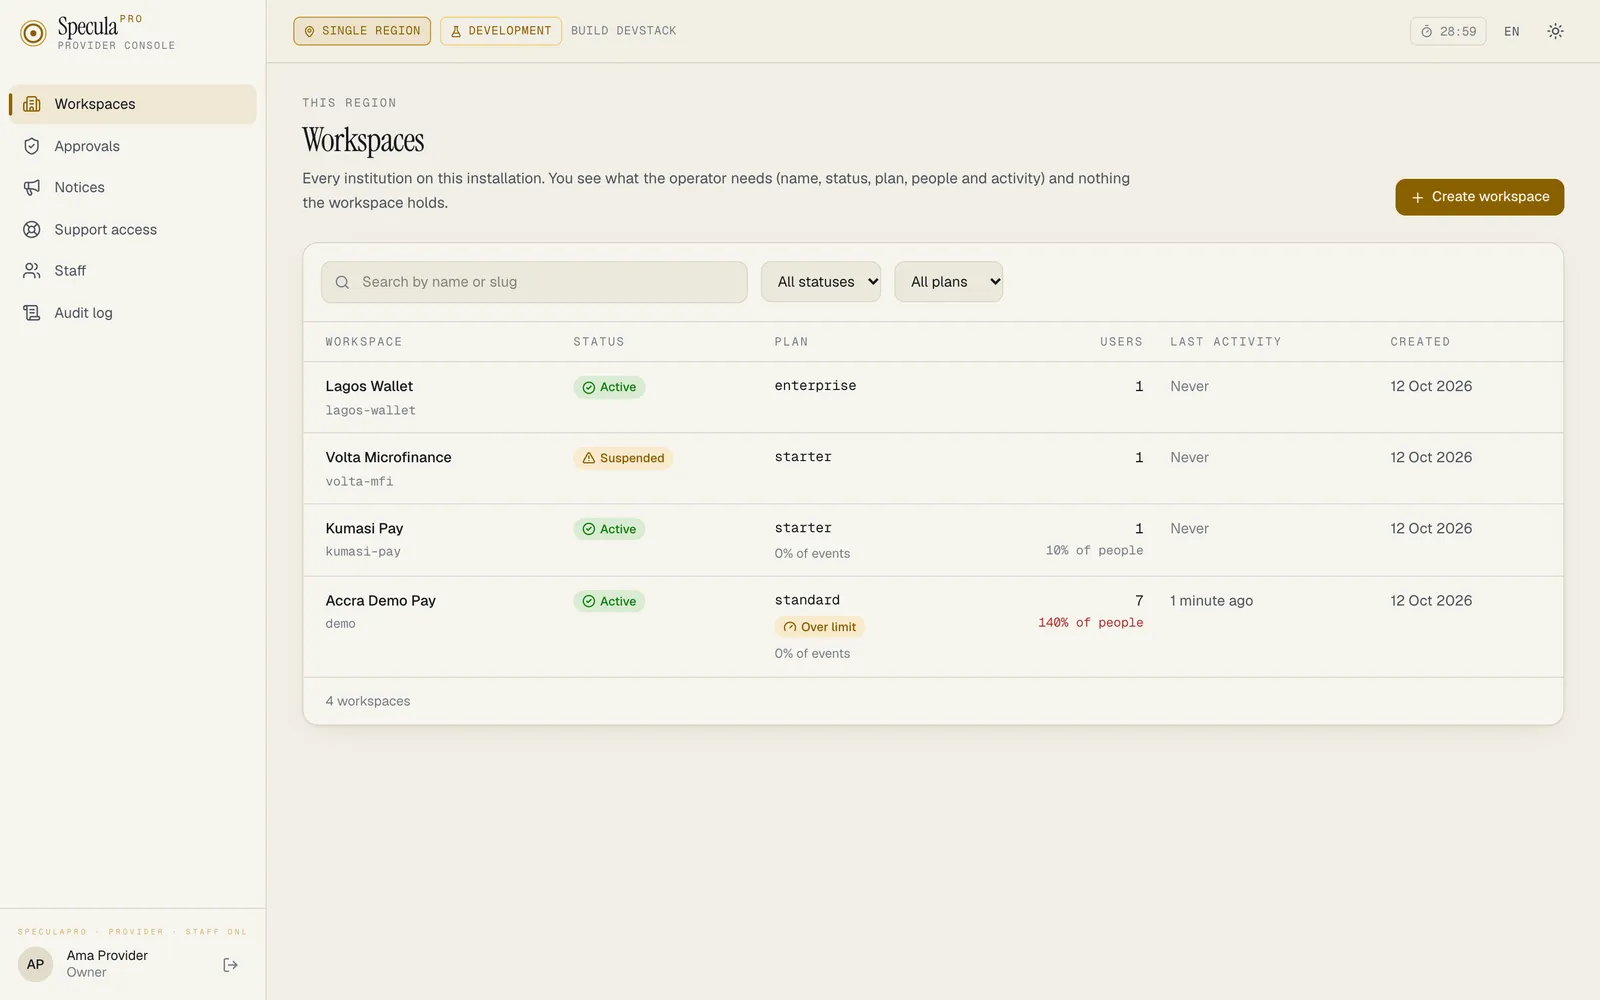Click Active status badge for Accra Demo Pay
Image resolution: width=1600 pixels, height=1000 pixels.
pos(609,601)
